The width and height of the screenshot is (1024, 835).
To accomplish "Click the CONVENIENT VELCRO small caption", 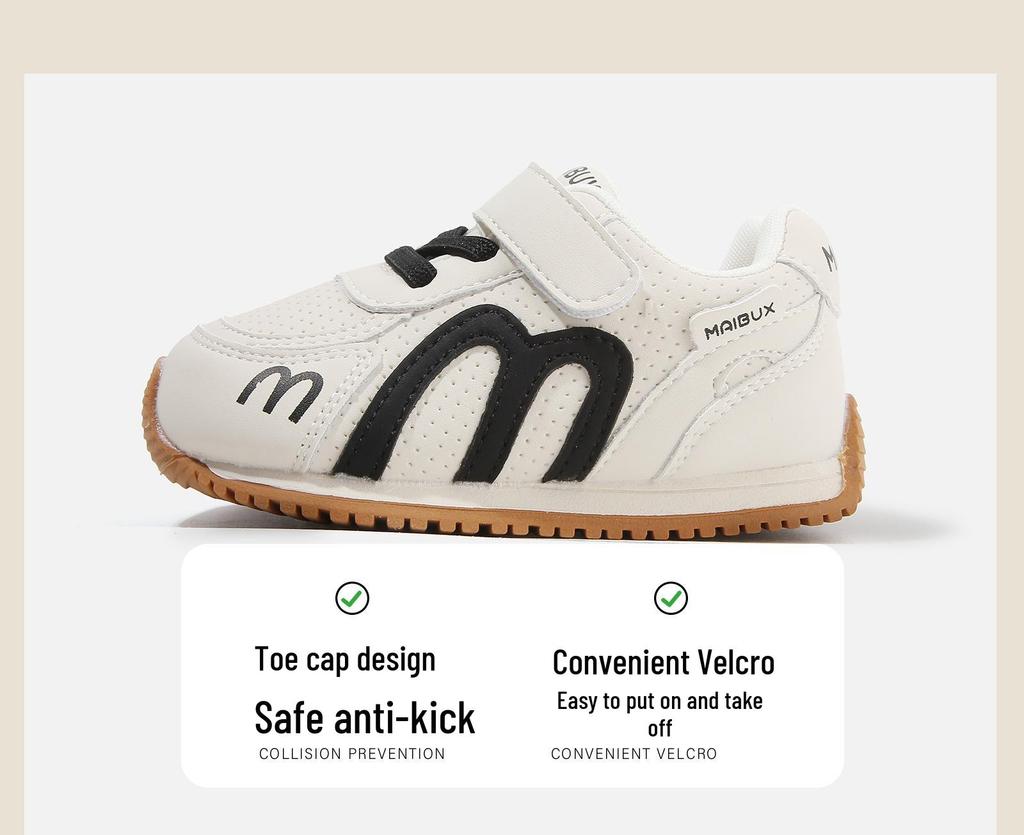I will [x=633, y=753].
